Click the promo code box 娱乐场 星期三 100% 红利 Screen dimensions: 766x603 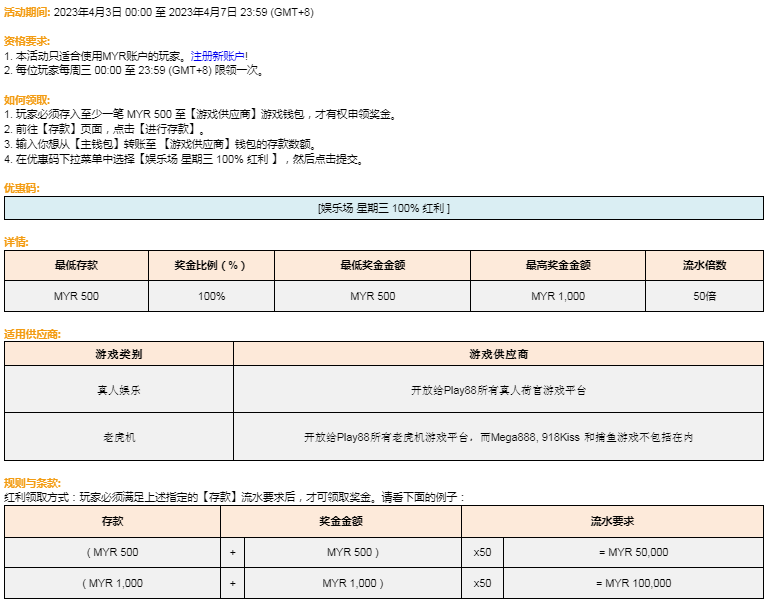[383, 208]
